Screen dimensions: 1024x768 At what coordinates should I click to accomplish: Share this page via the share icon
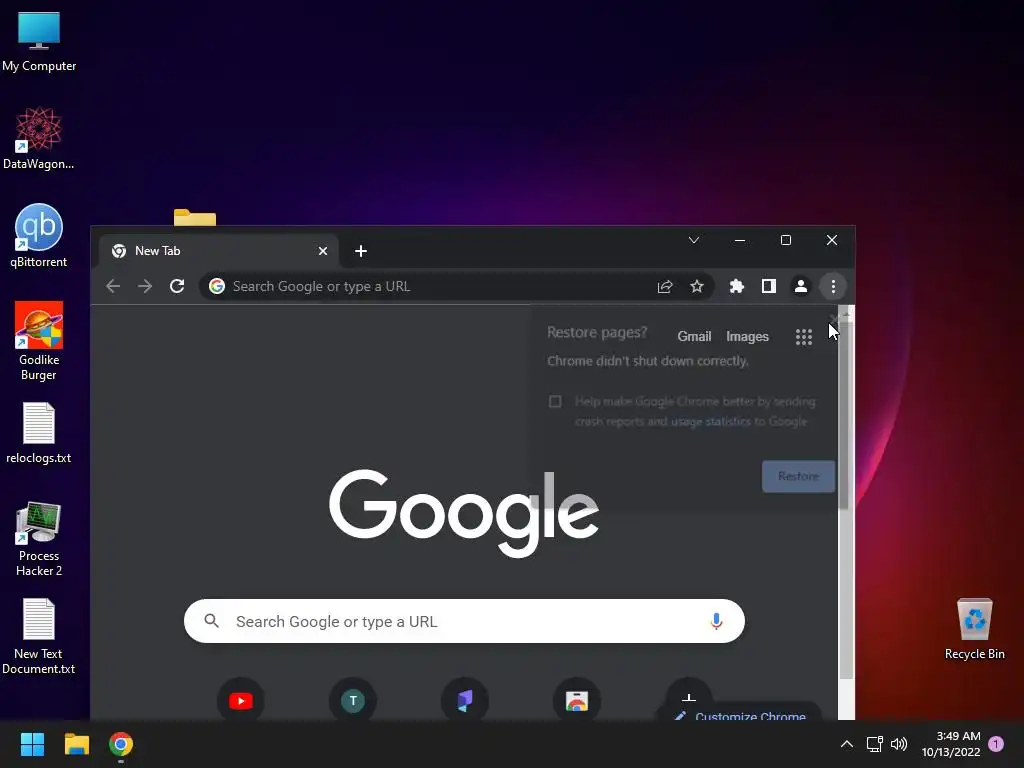pos(665,287)
